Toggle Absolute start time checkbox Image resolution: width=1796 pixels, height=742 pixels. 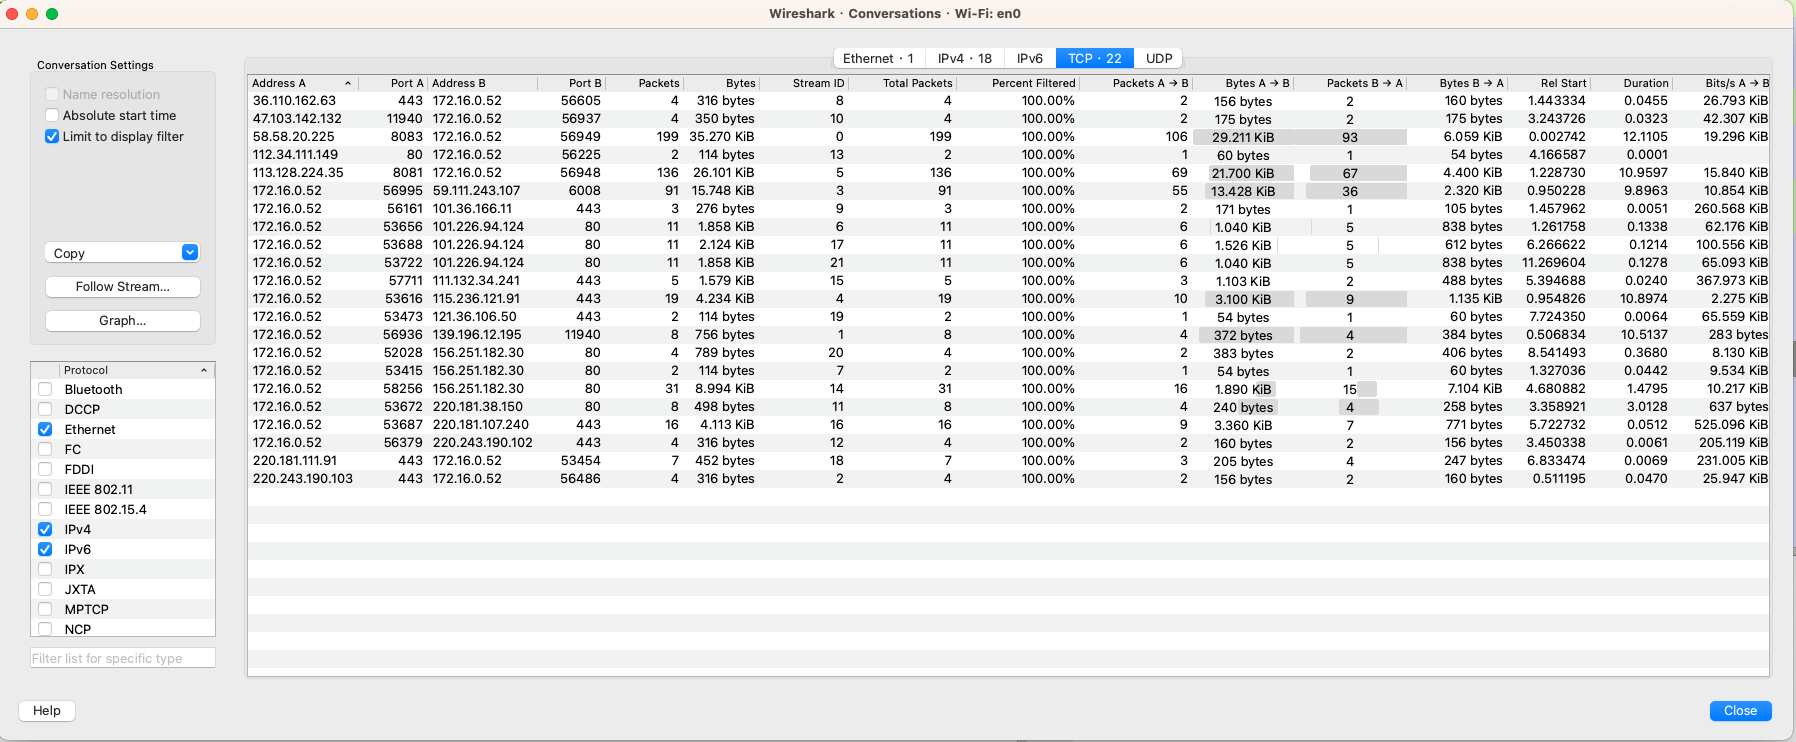coord(52,115)
